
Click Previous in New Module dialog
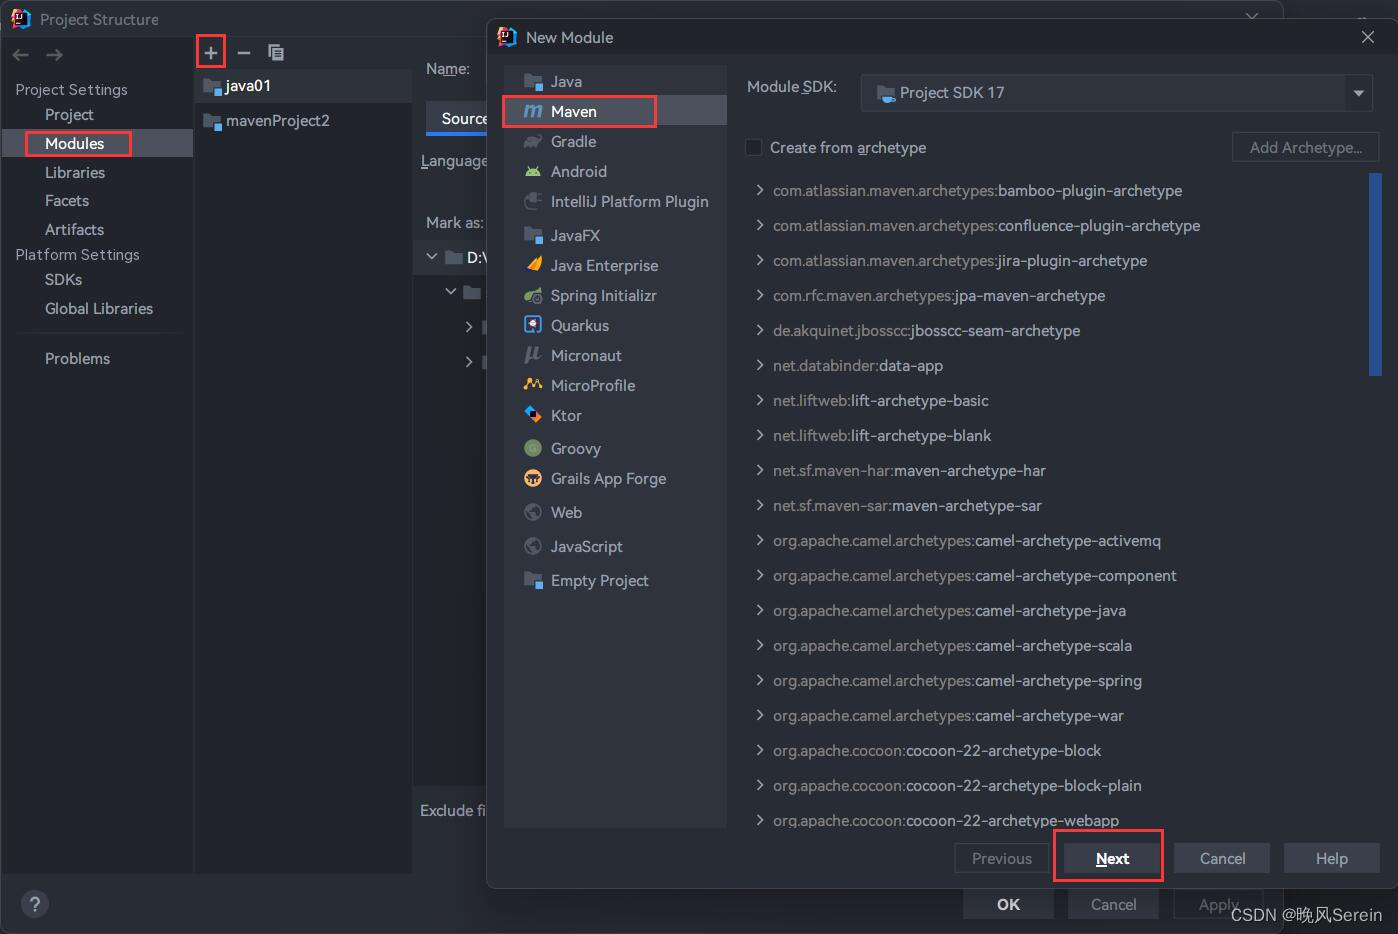click(1002, 859)
